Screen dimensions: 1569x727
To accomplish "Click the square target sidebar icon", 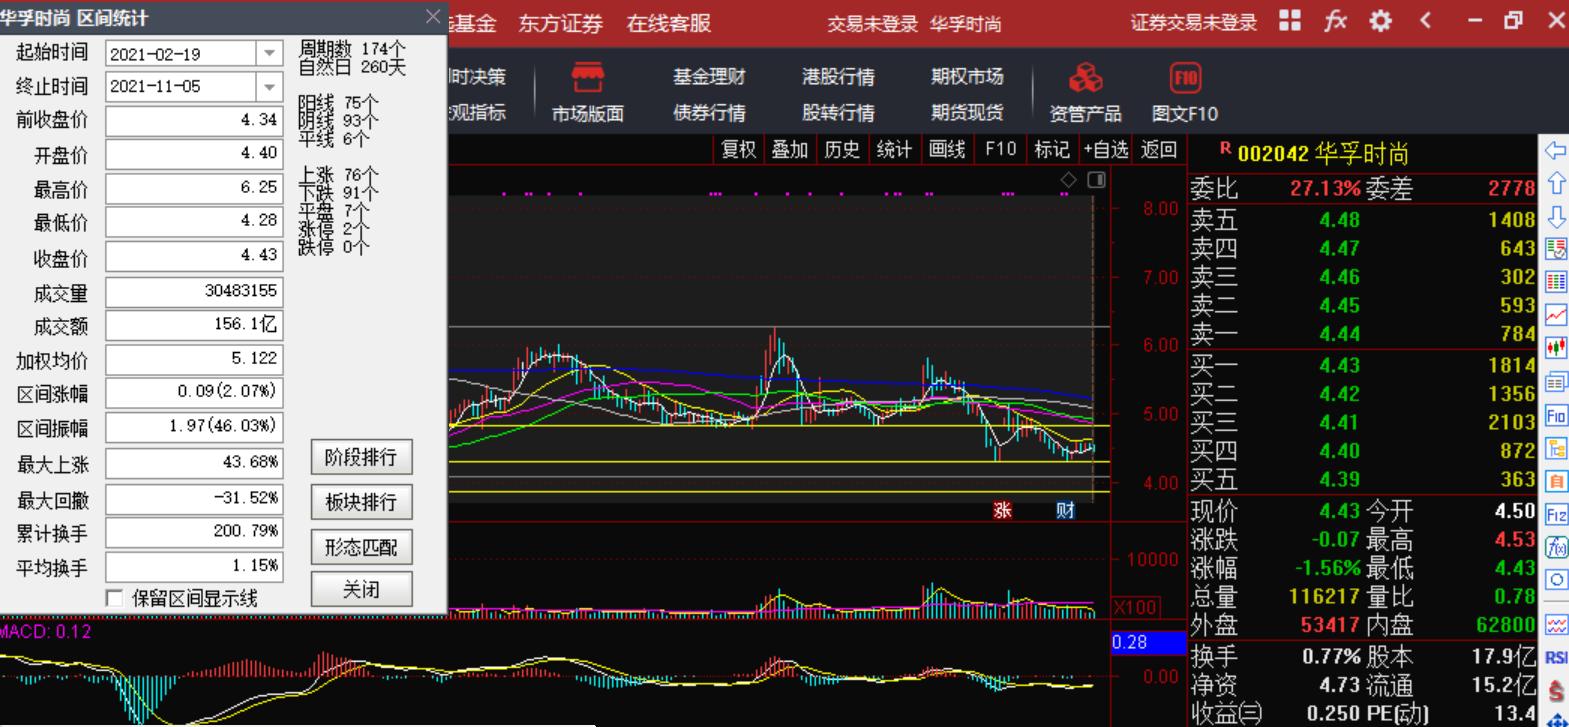I will click(x=1556, y=580).
